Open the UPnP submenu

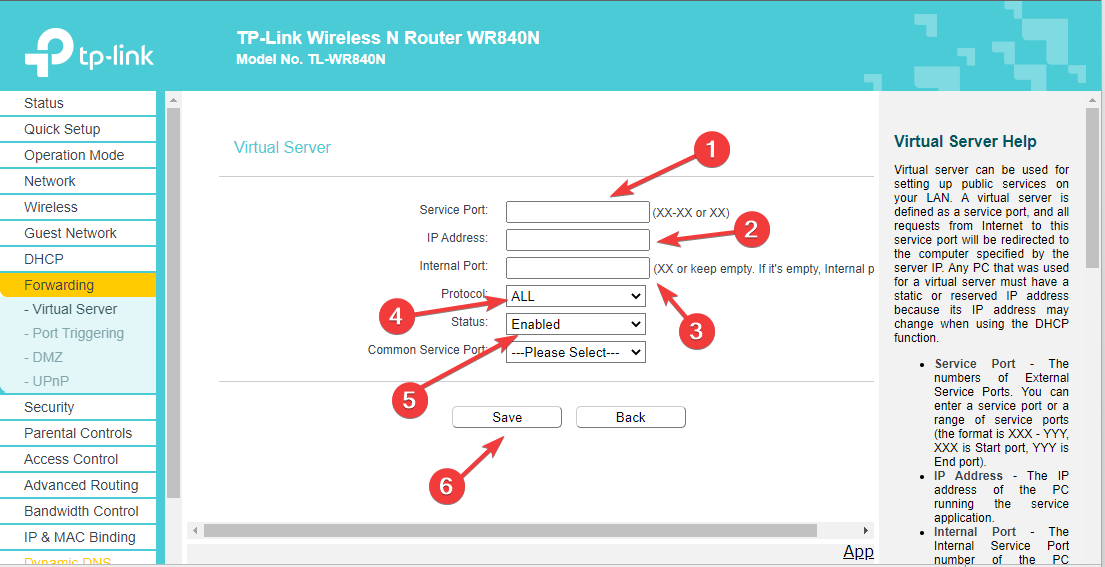pos(46,381)
